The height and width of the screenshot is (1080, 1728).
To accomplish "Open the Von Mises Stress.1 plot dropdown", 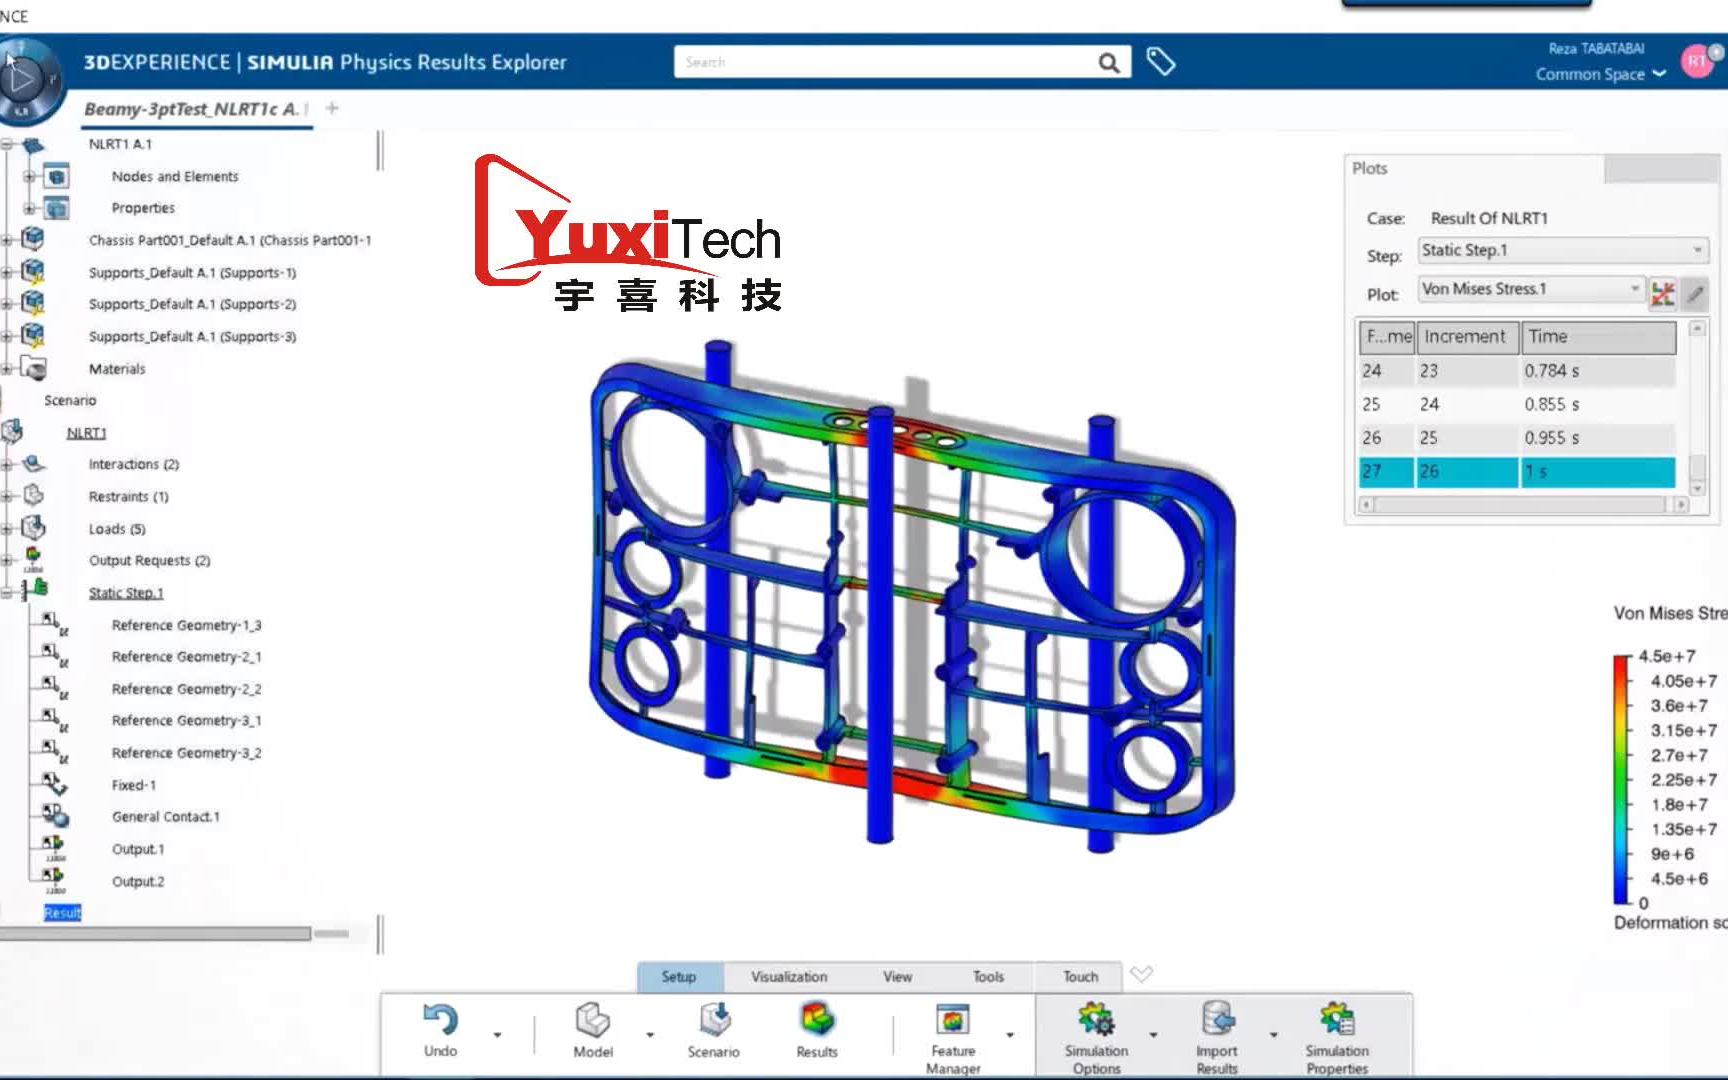I will click(x=1632, y=288).
